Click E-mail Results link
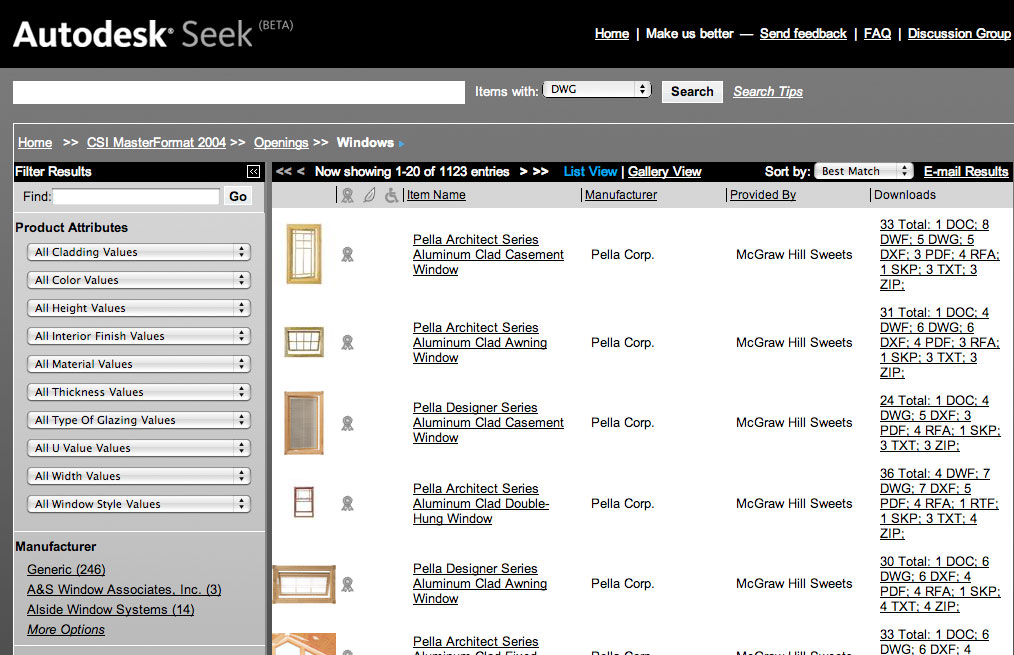Screen dimensions: 1014x655 965,171
